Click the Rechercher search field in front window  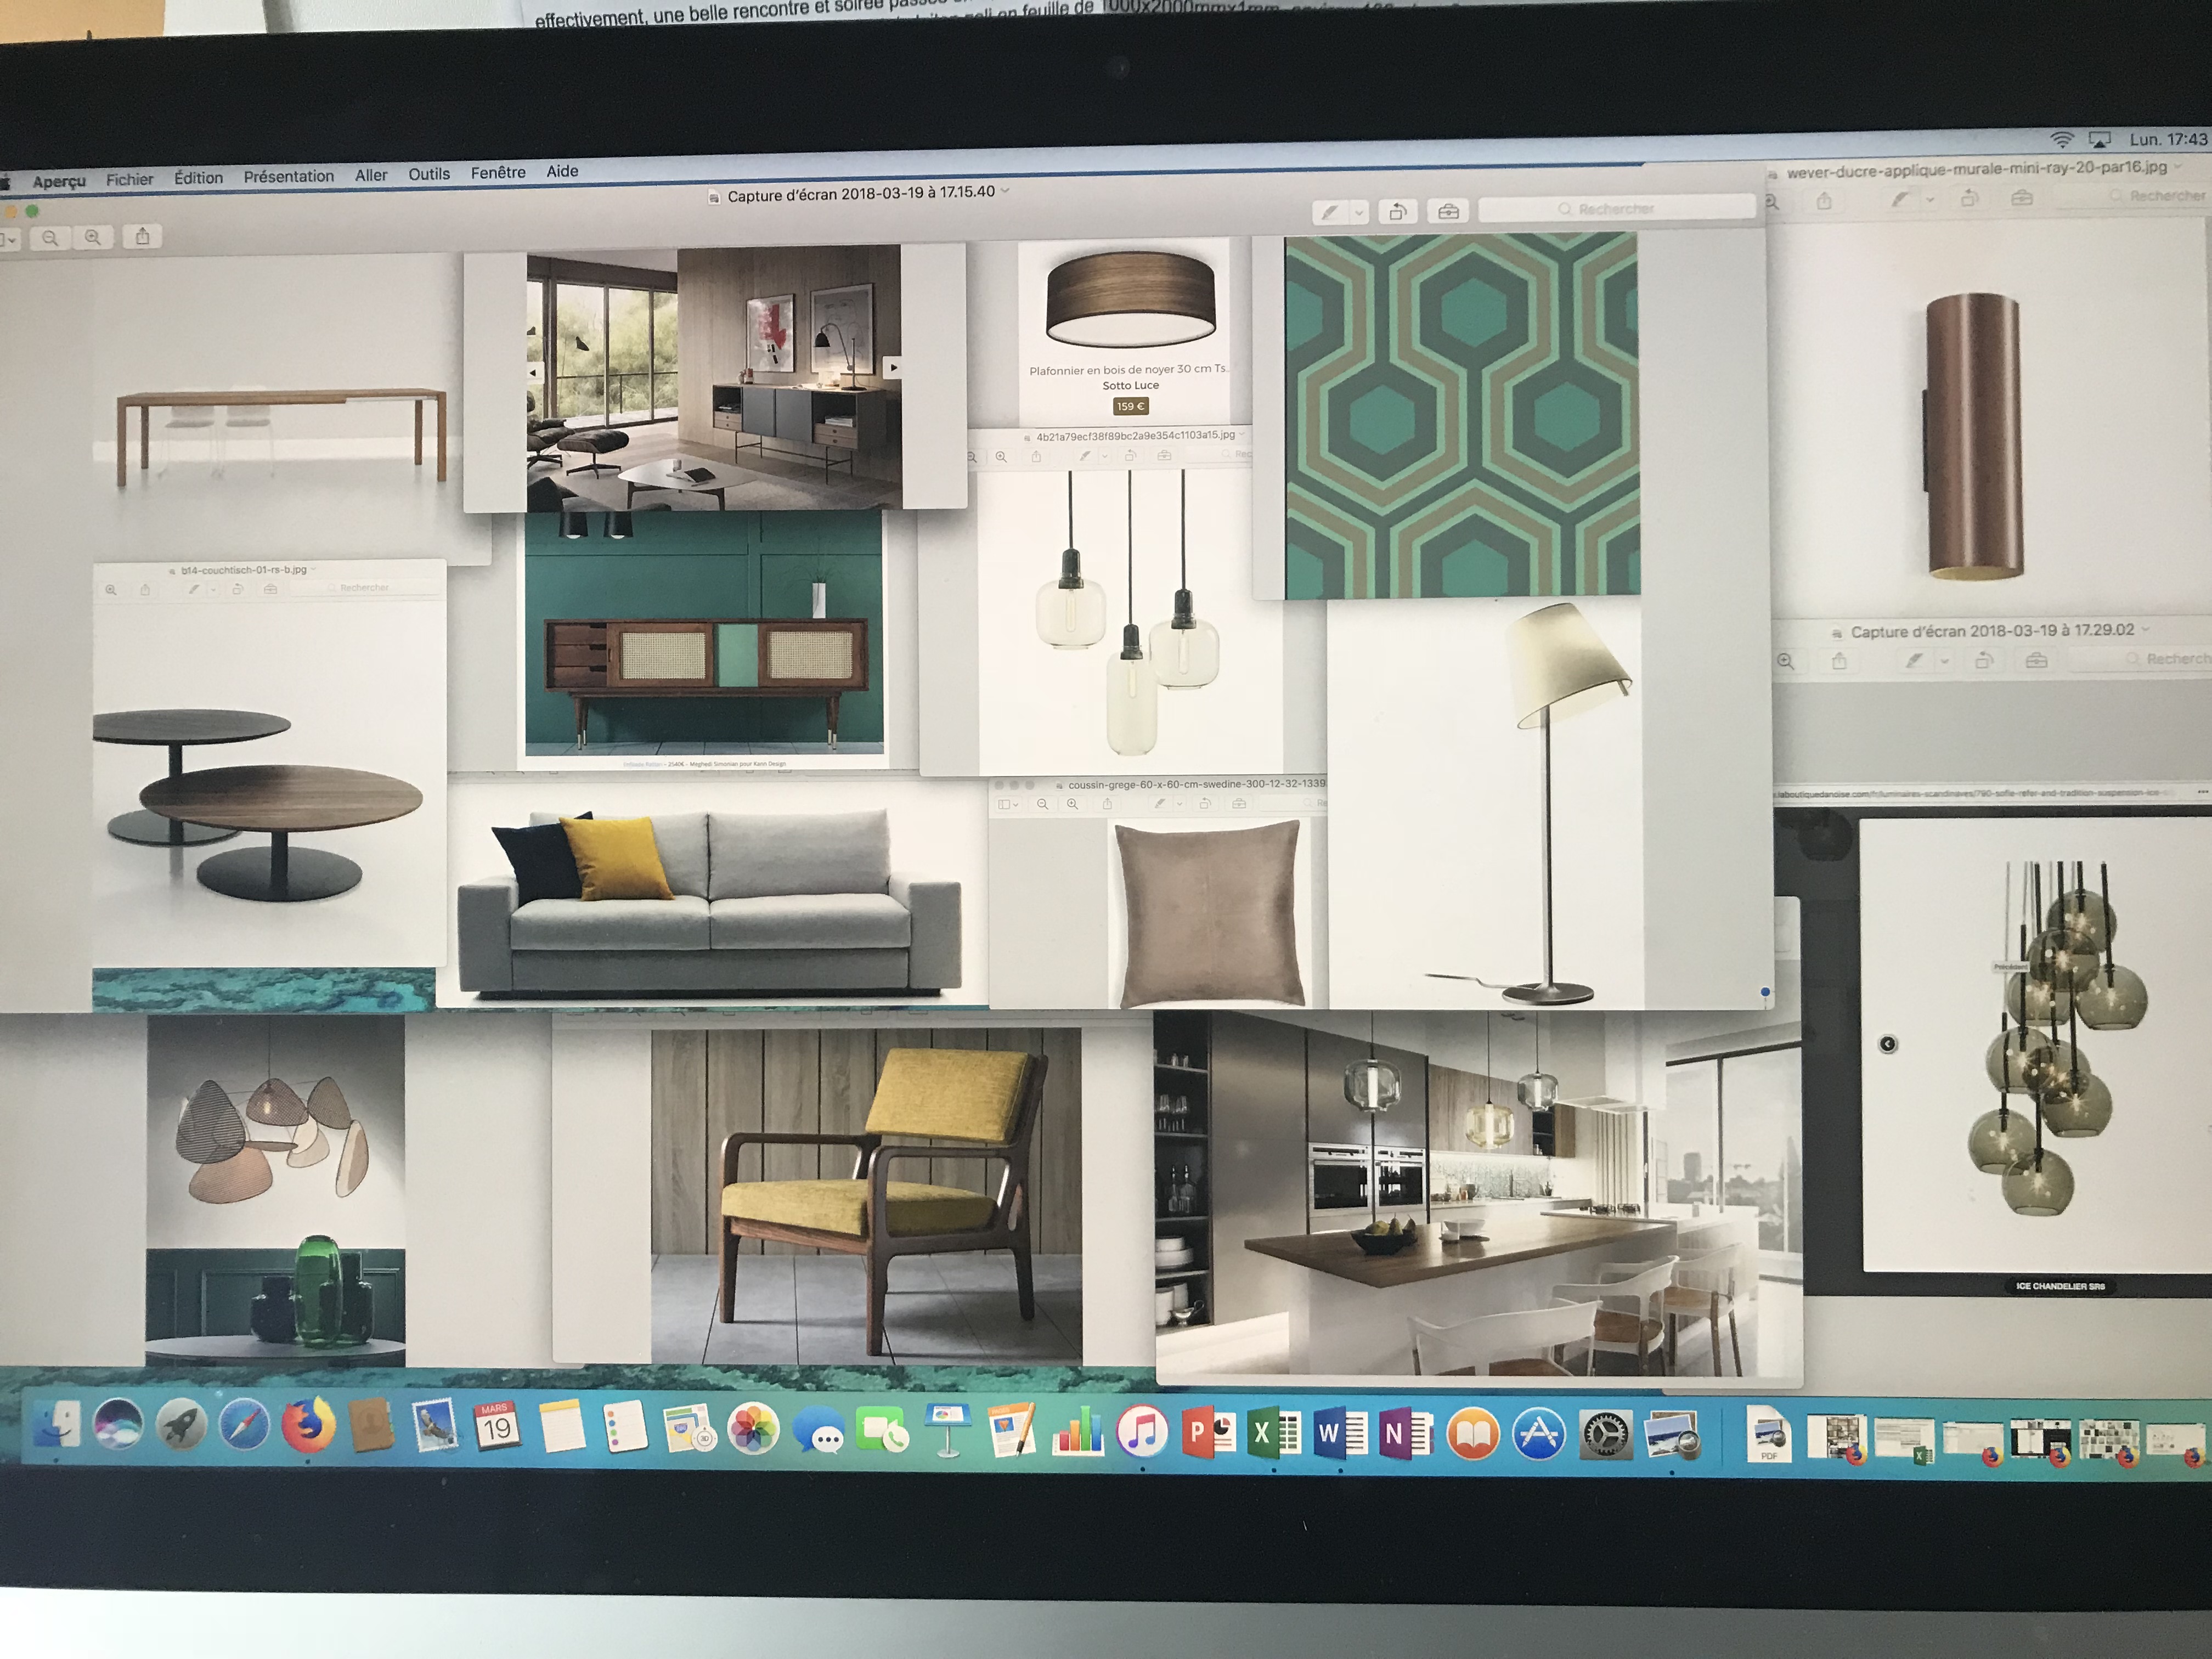[x=1616, y=208]
